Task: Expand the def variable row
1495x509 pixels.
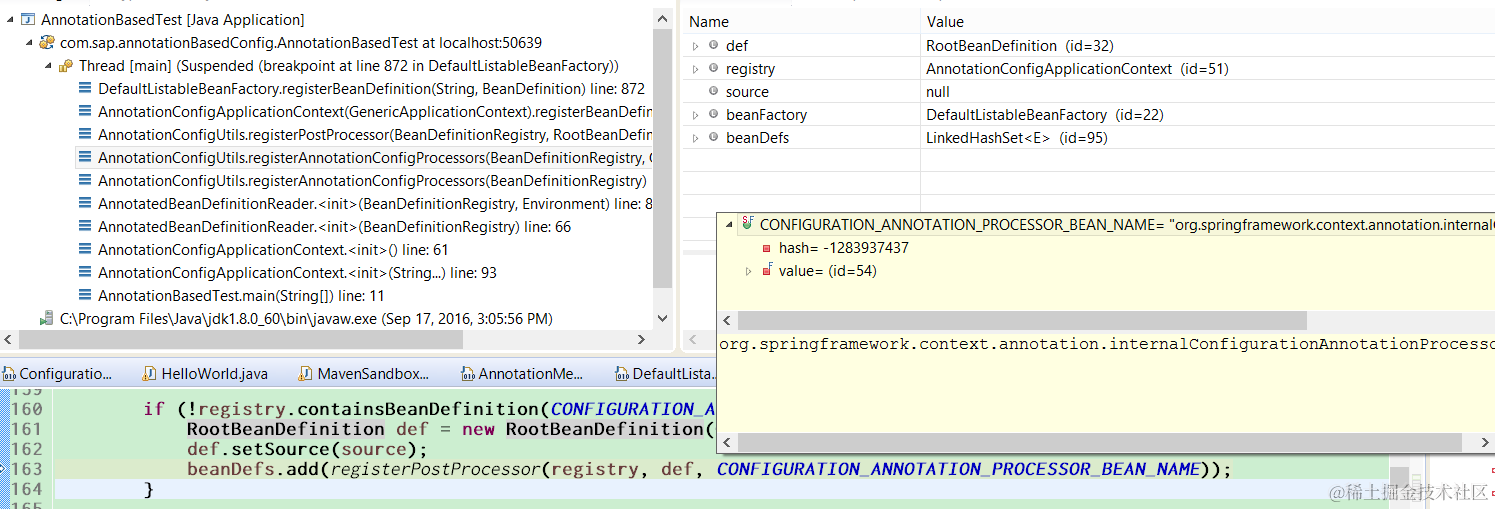Action: (695, 46)
